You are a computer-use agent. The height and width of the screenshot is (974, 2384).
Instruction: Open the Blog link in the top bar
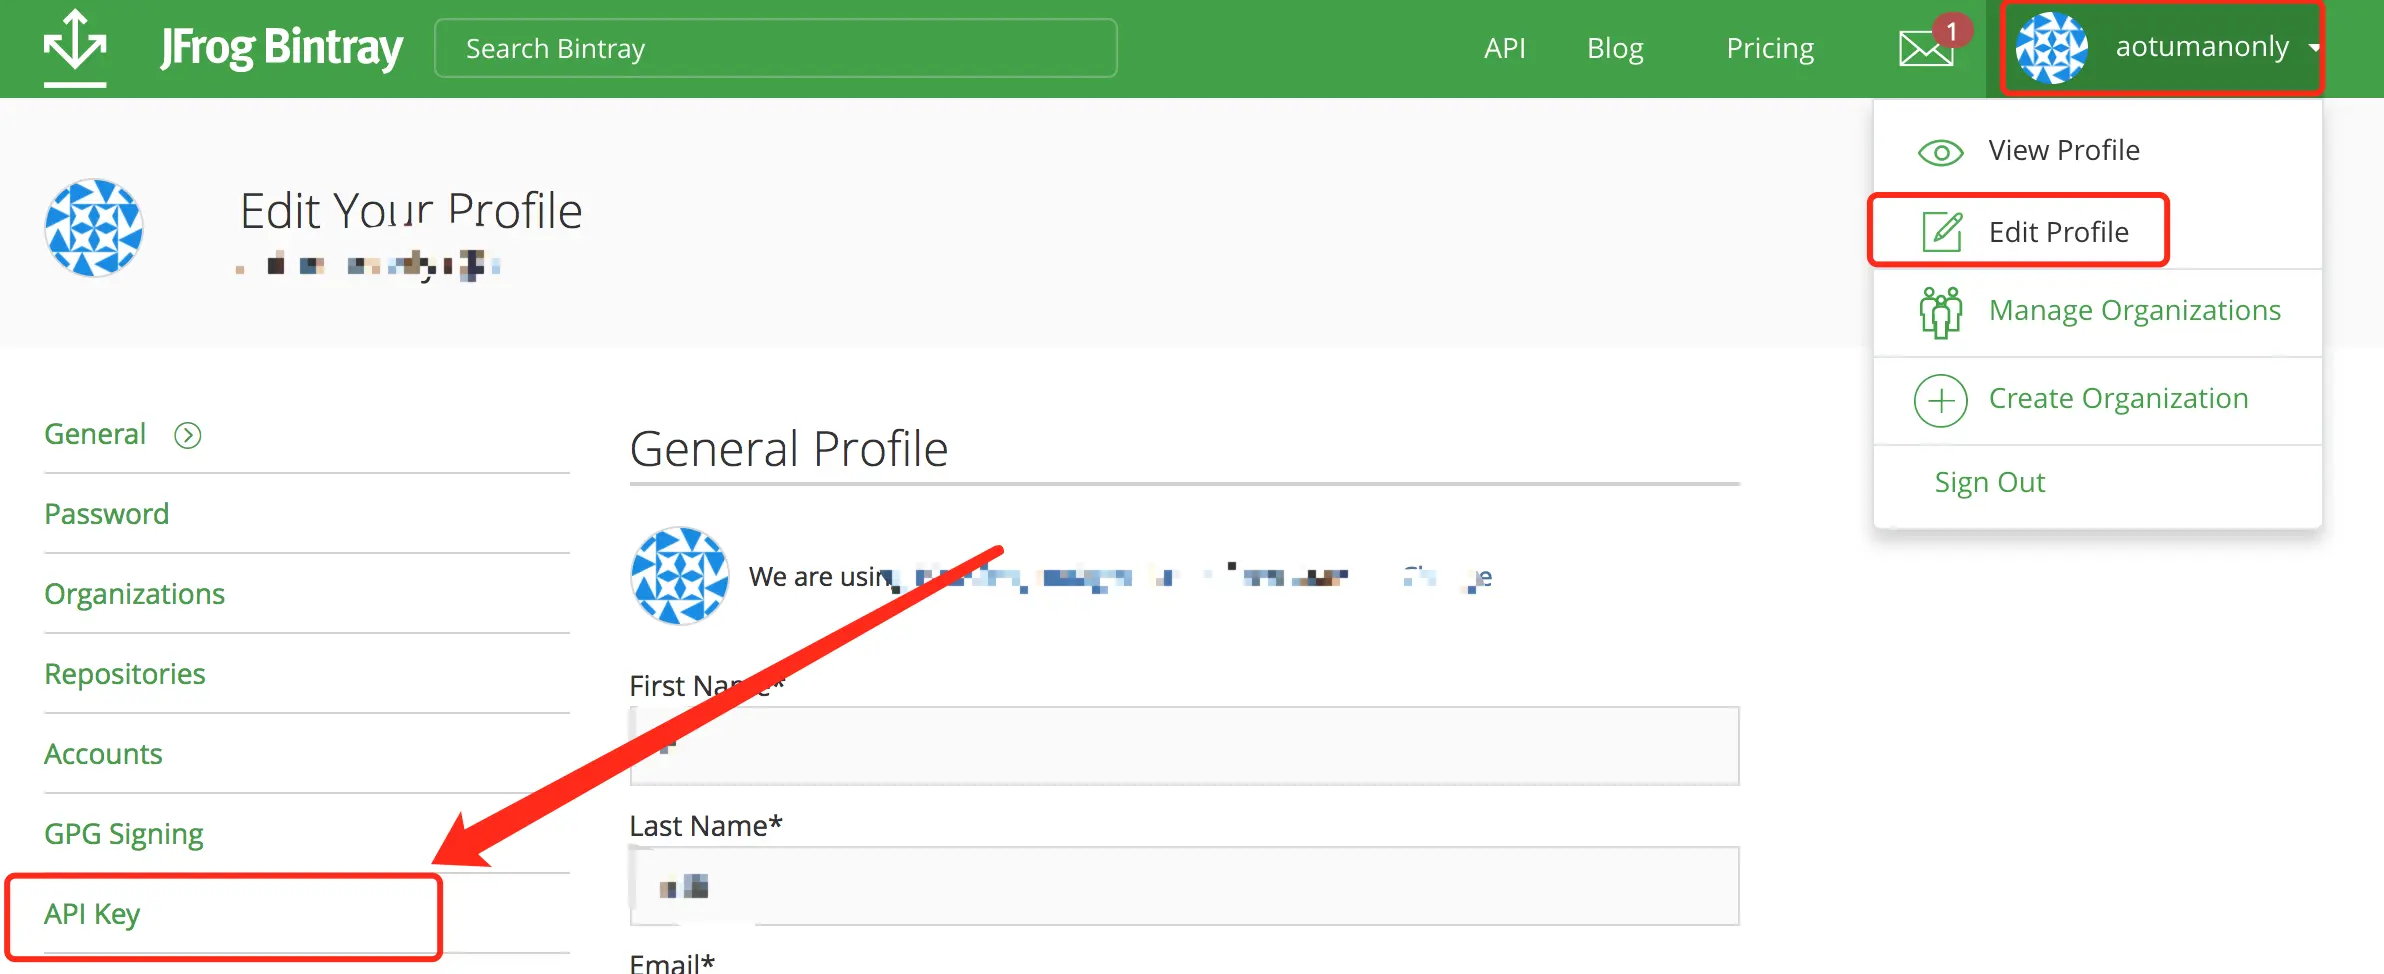click(x=1615, y=48)
